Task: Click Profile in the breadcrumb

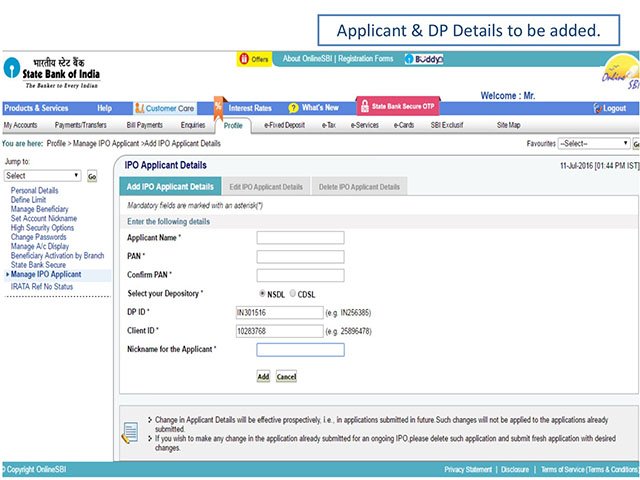Action: pos(56,144)
